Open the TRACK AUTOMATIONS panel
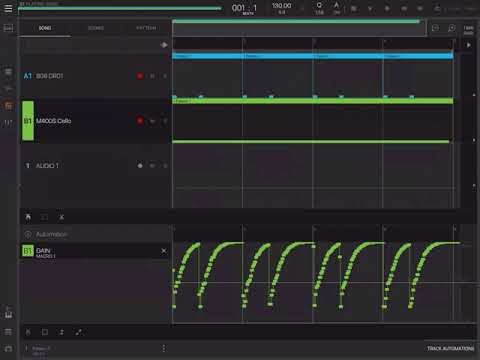This screenshot has width=480, height=360. click(x=450, y=348)
